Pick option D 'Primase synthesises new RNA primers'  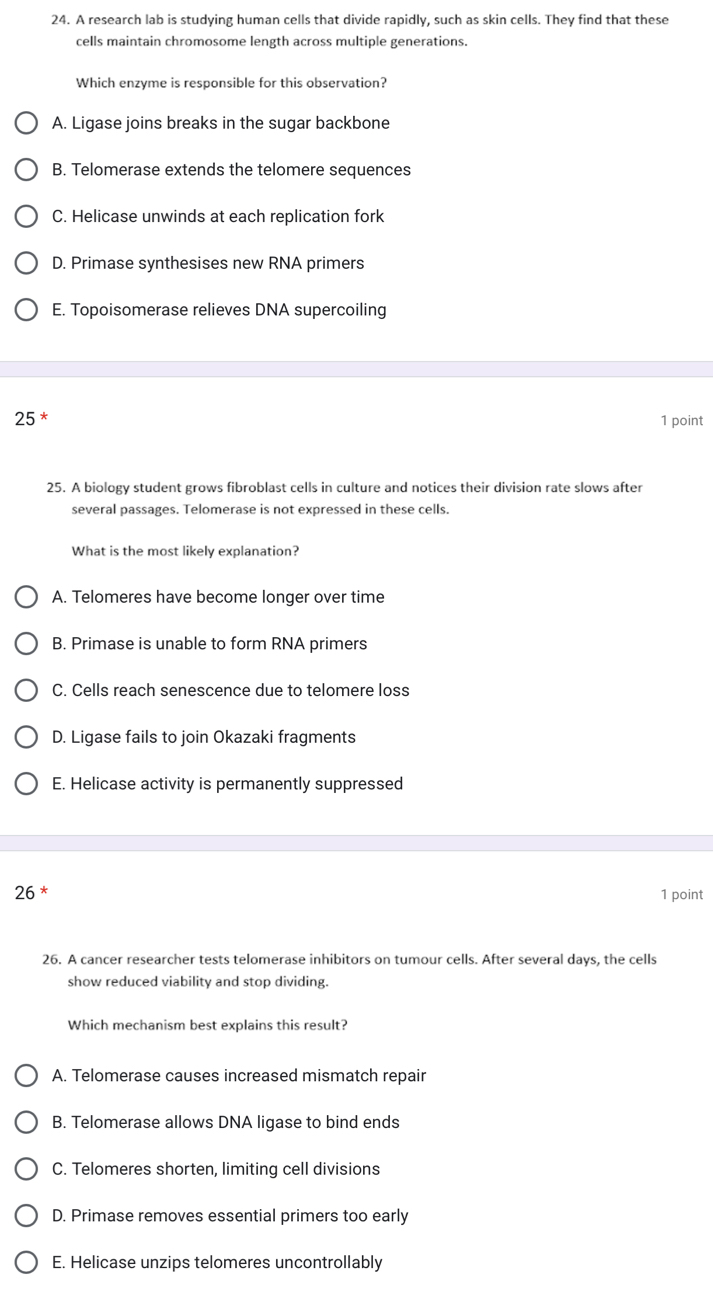pos(26,262)
